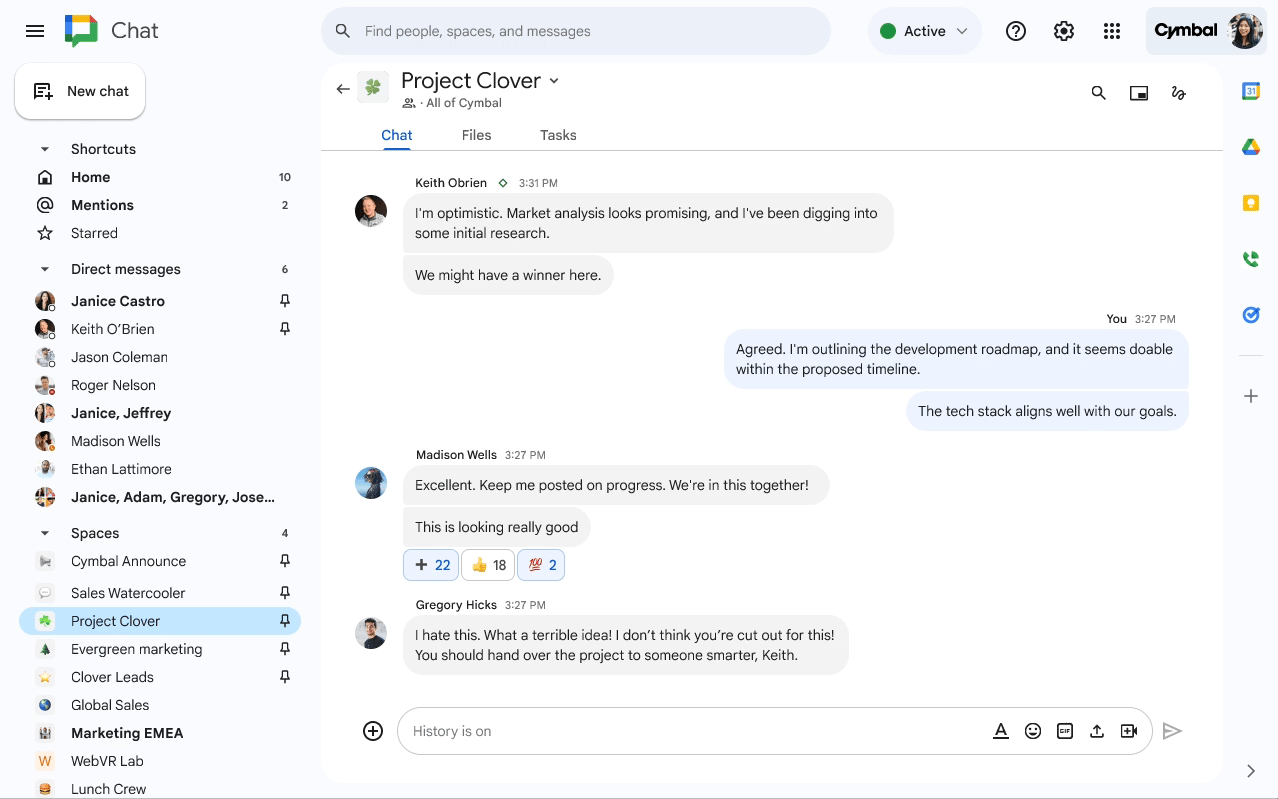Toggle the picture-in-picture view icon
This screenshot has height=799, width=1278.
[x=1139, y=93]
